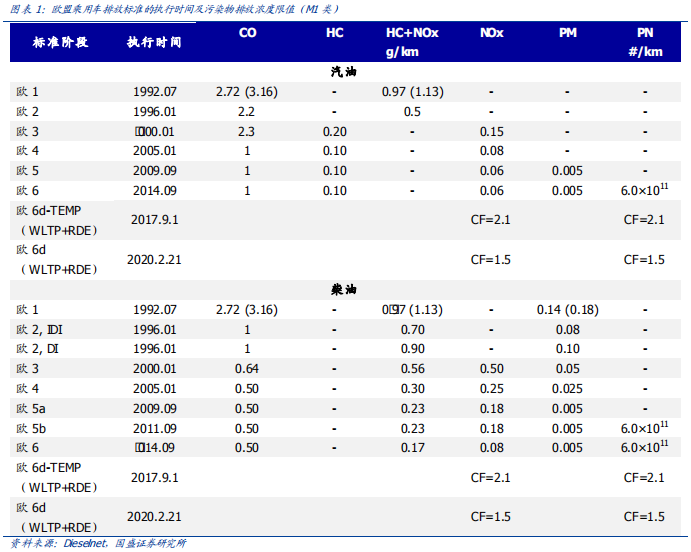Select the 0.14 (0.18) PM value
Image resolution: width=691 pixels, height=552 pixels.
click(x=567, y=310)
